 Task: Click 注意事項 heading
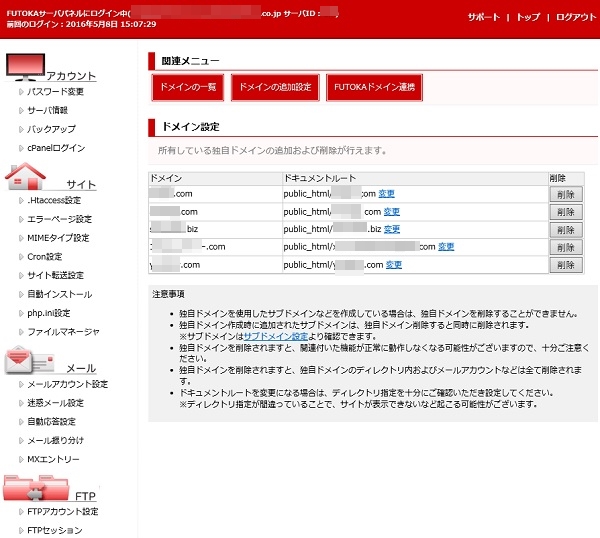point(168,294)
